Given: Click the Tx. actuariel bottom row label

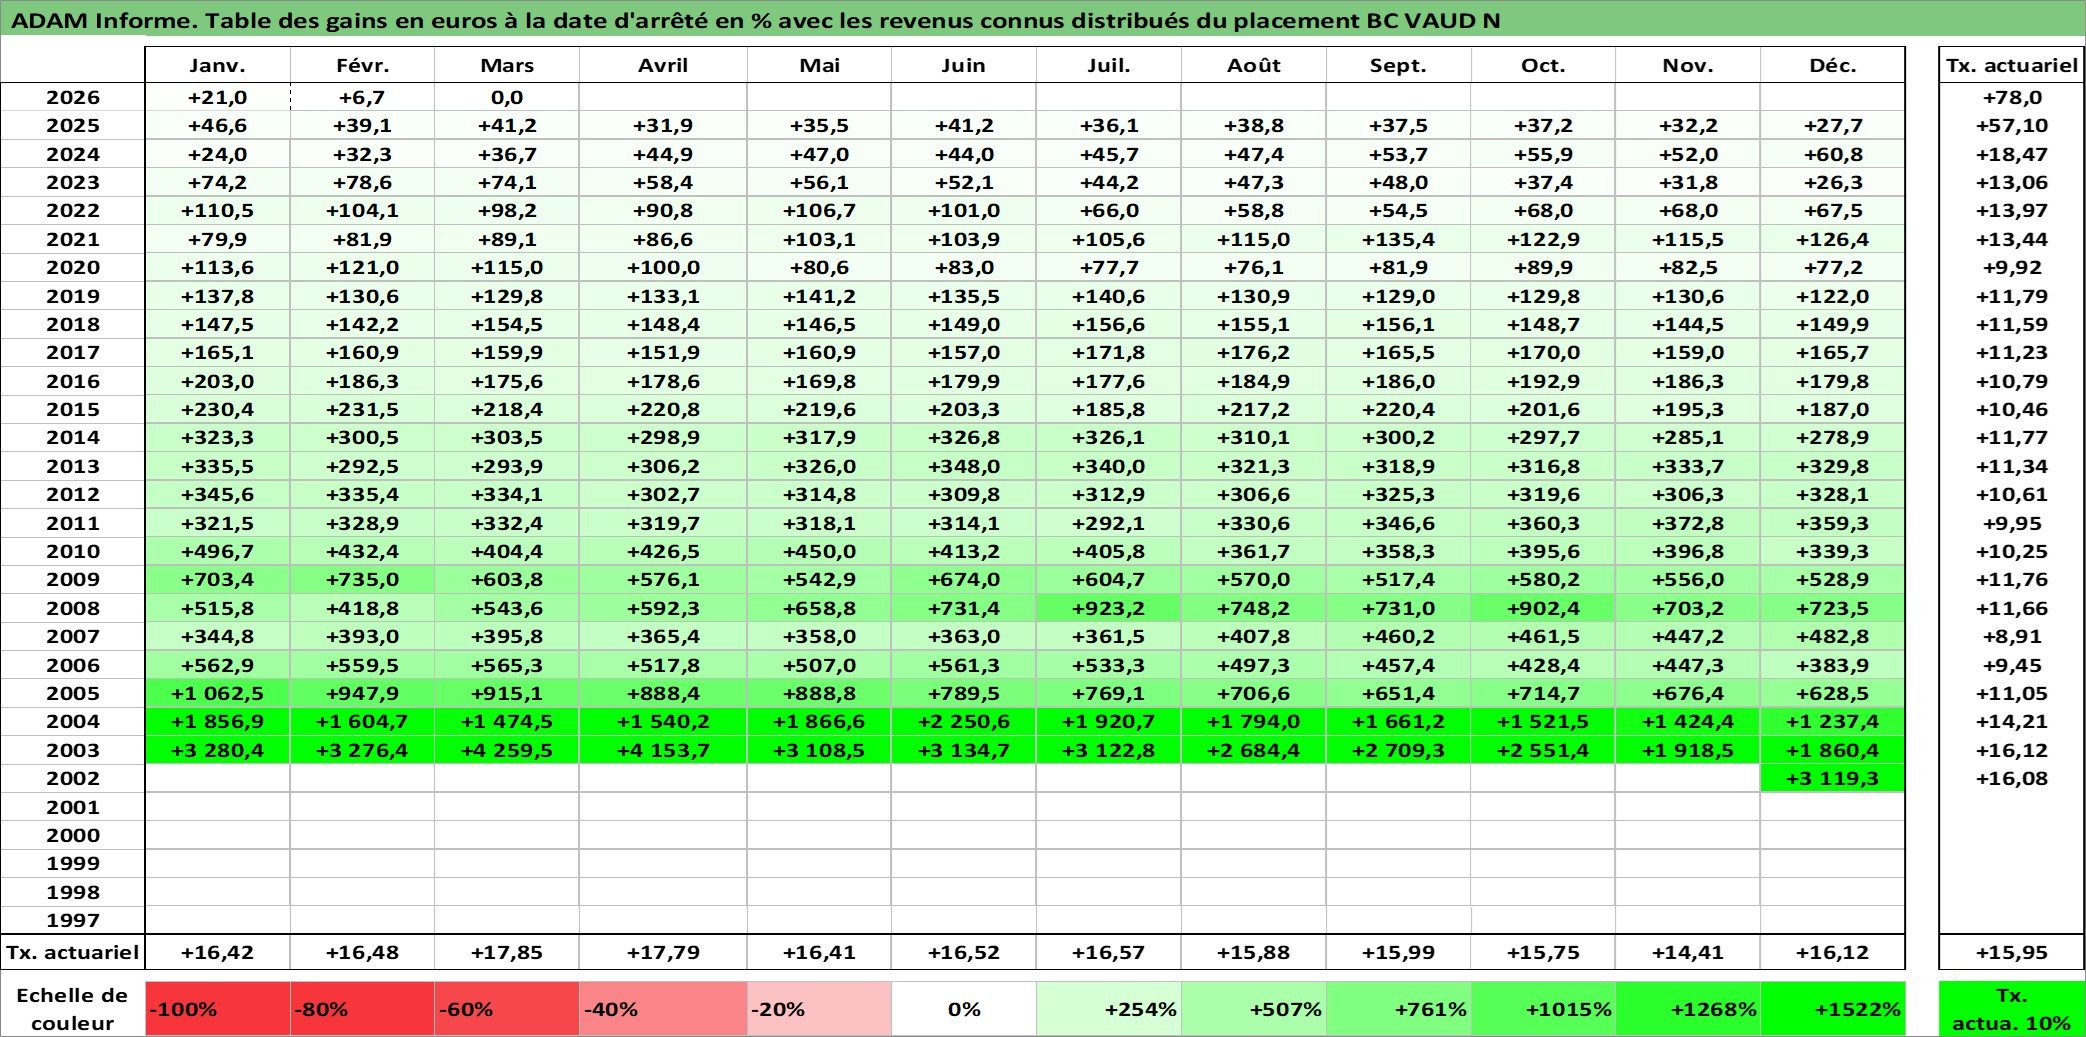Looking at the screenshot, I should (x=73, y=952).
